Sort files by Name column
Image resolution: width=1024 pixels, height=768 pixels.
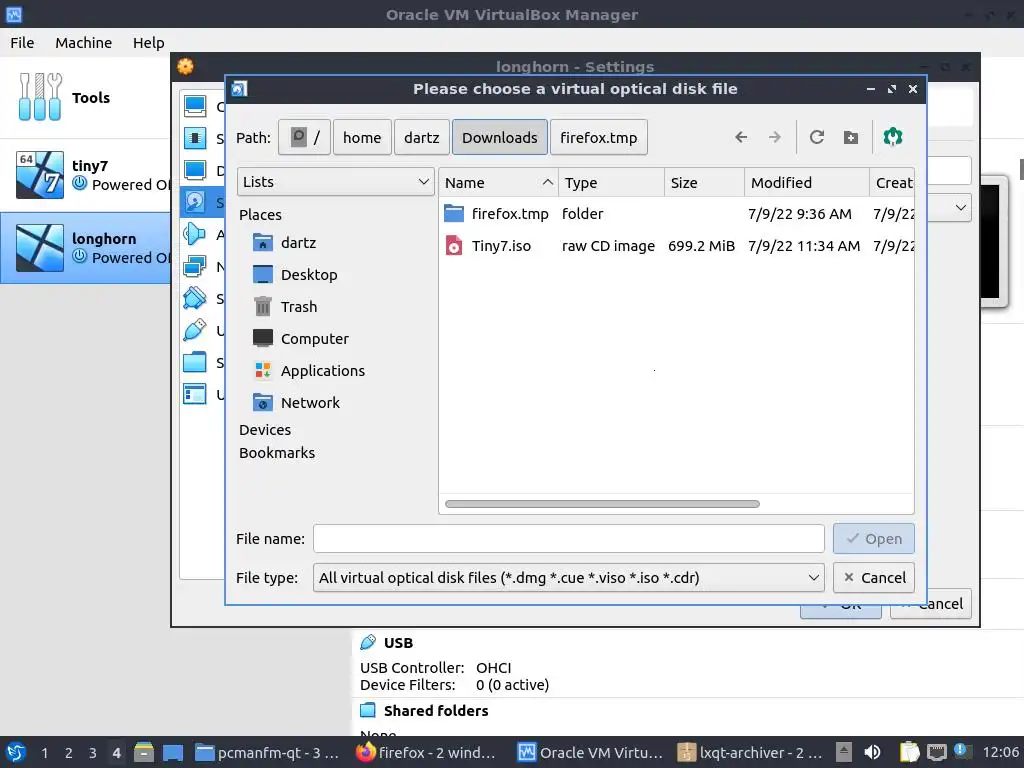[498, 182]
